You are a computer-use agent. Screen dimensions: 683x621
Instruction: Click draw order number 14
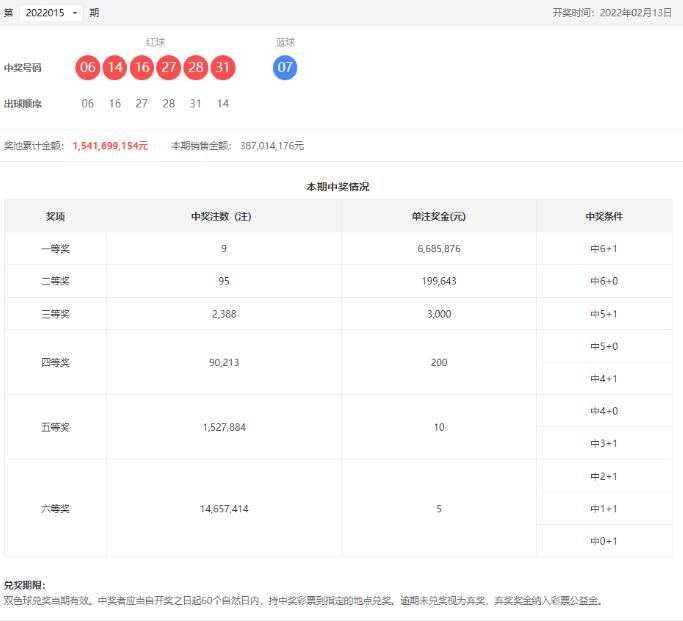point(223,104)
